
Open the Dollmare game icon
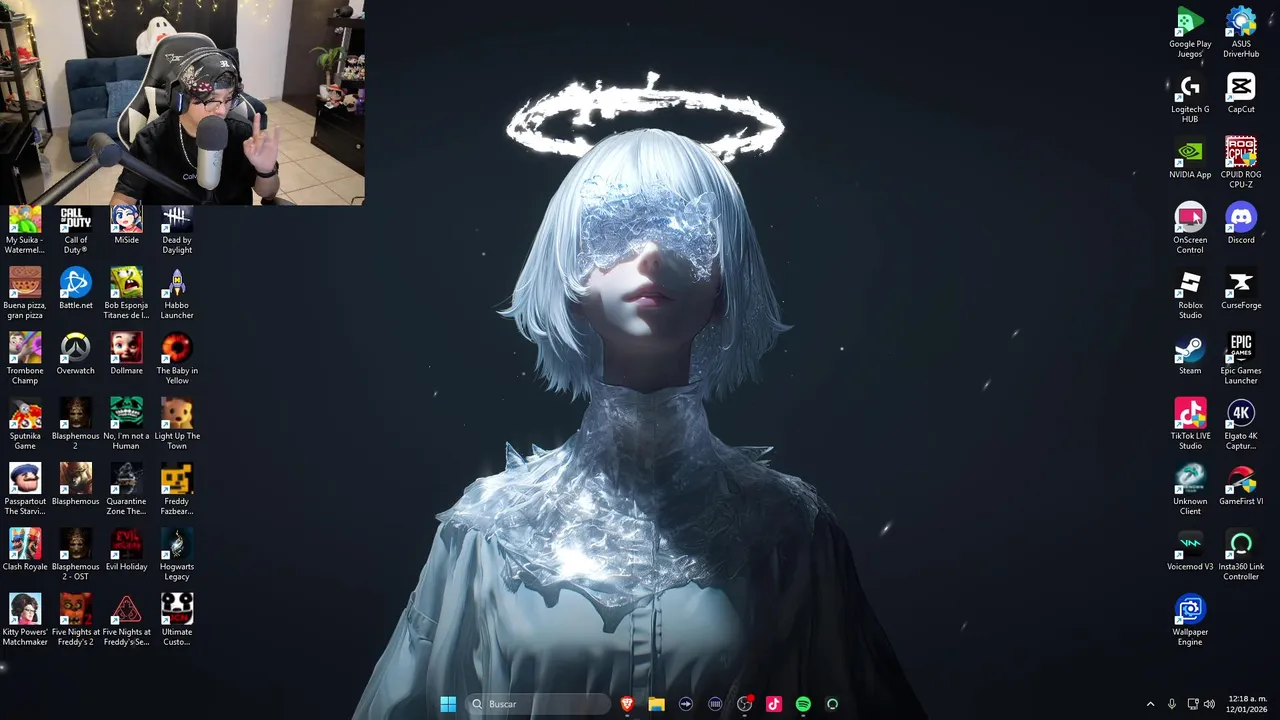[126, 355]
